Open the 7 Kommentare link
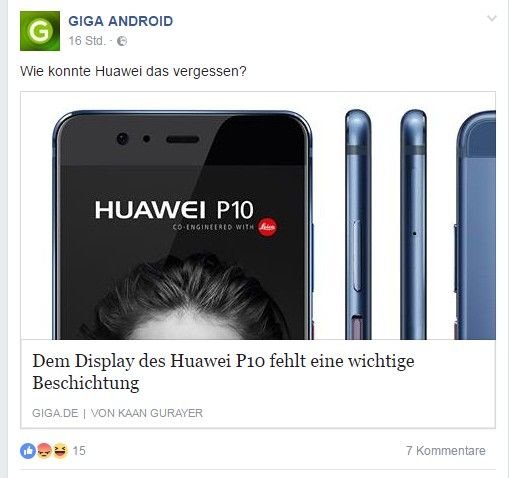 click(446, 451)
